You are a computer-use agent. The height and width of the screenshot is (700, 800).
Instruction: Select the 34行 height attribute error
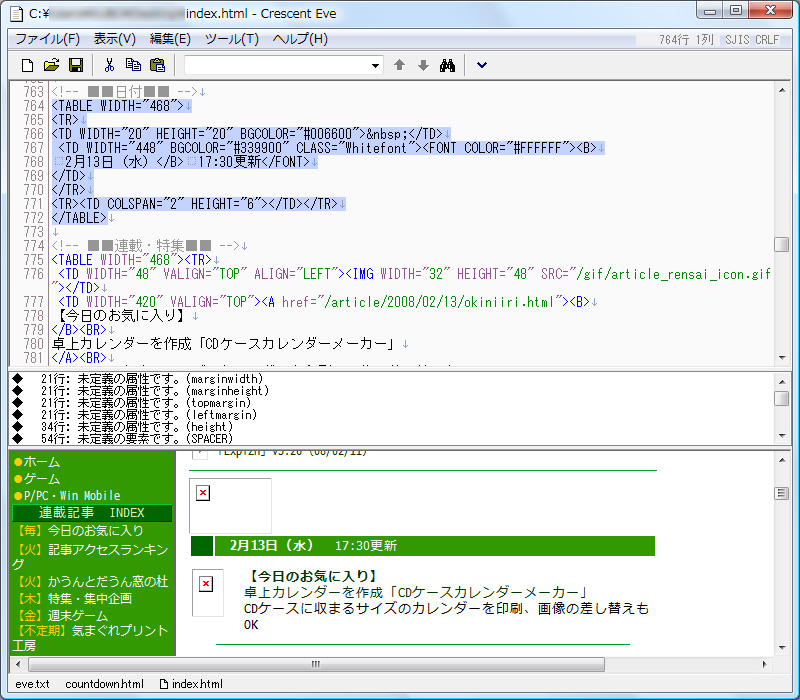click(x=137, y=427)
